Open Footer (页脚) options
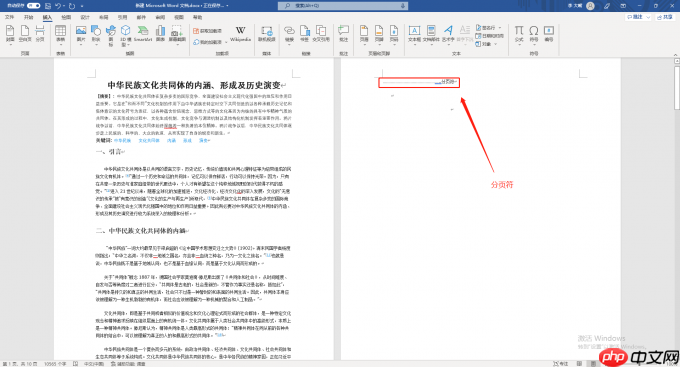The image size is (680, 367). tap(379, 35)
